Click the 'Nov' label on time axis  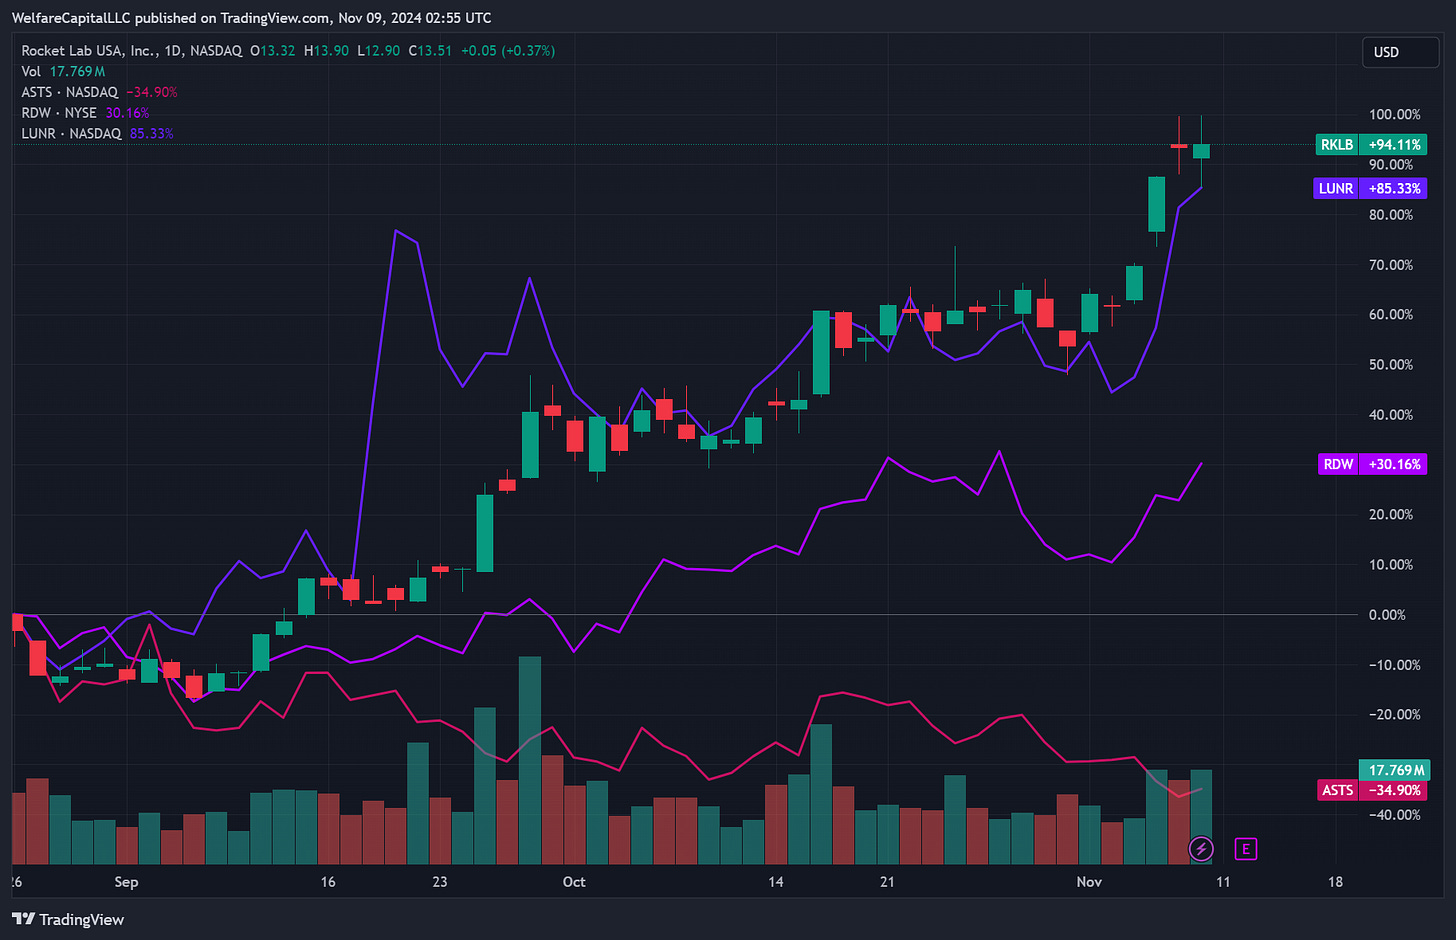click(x=1089, y=881)
